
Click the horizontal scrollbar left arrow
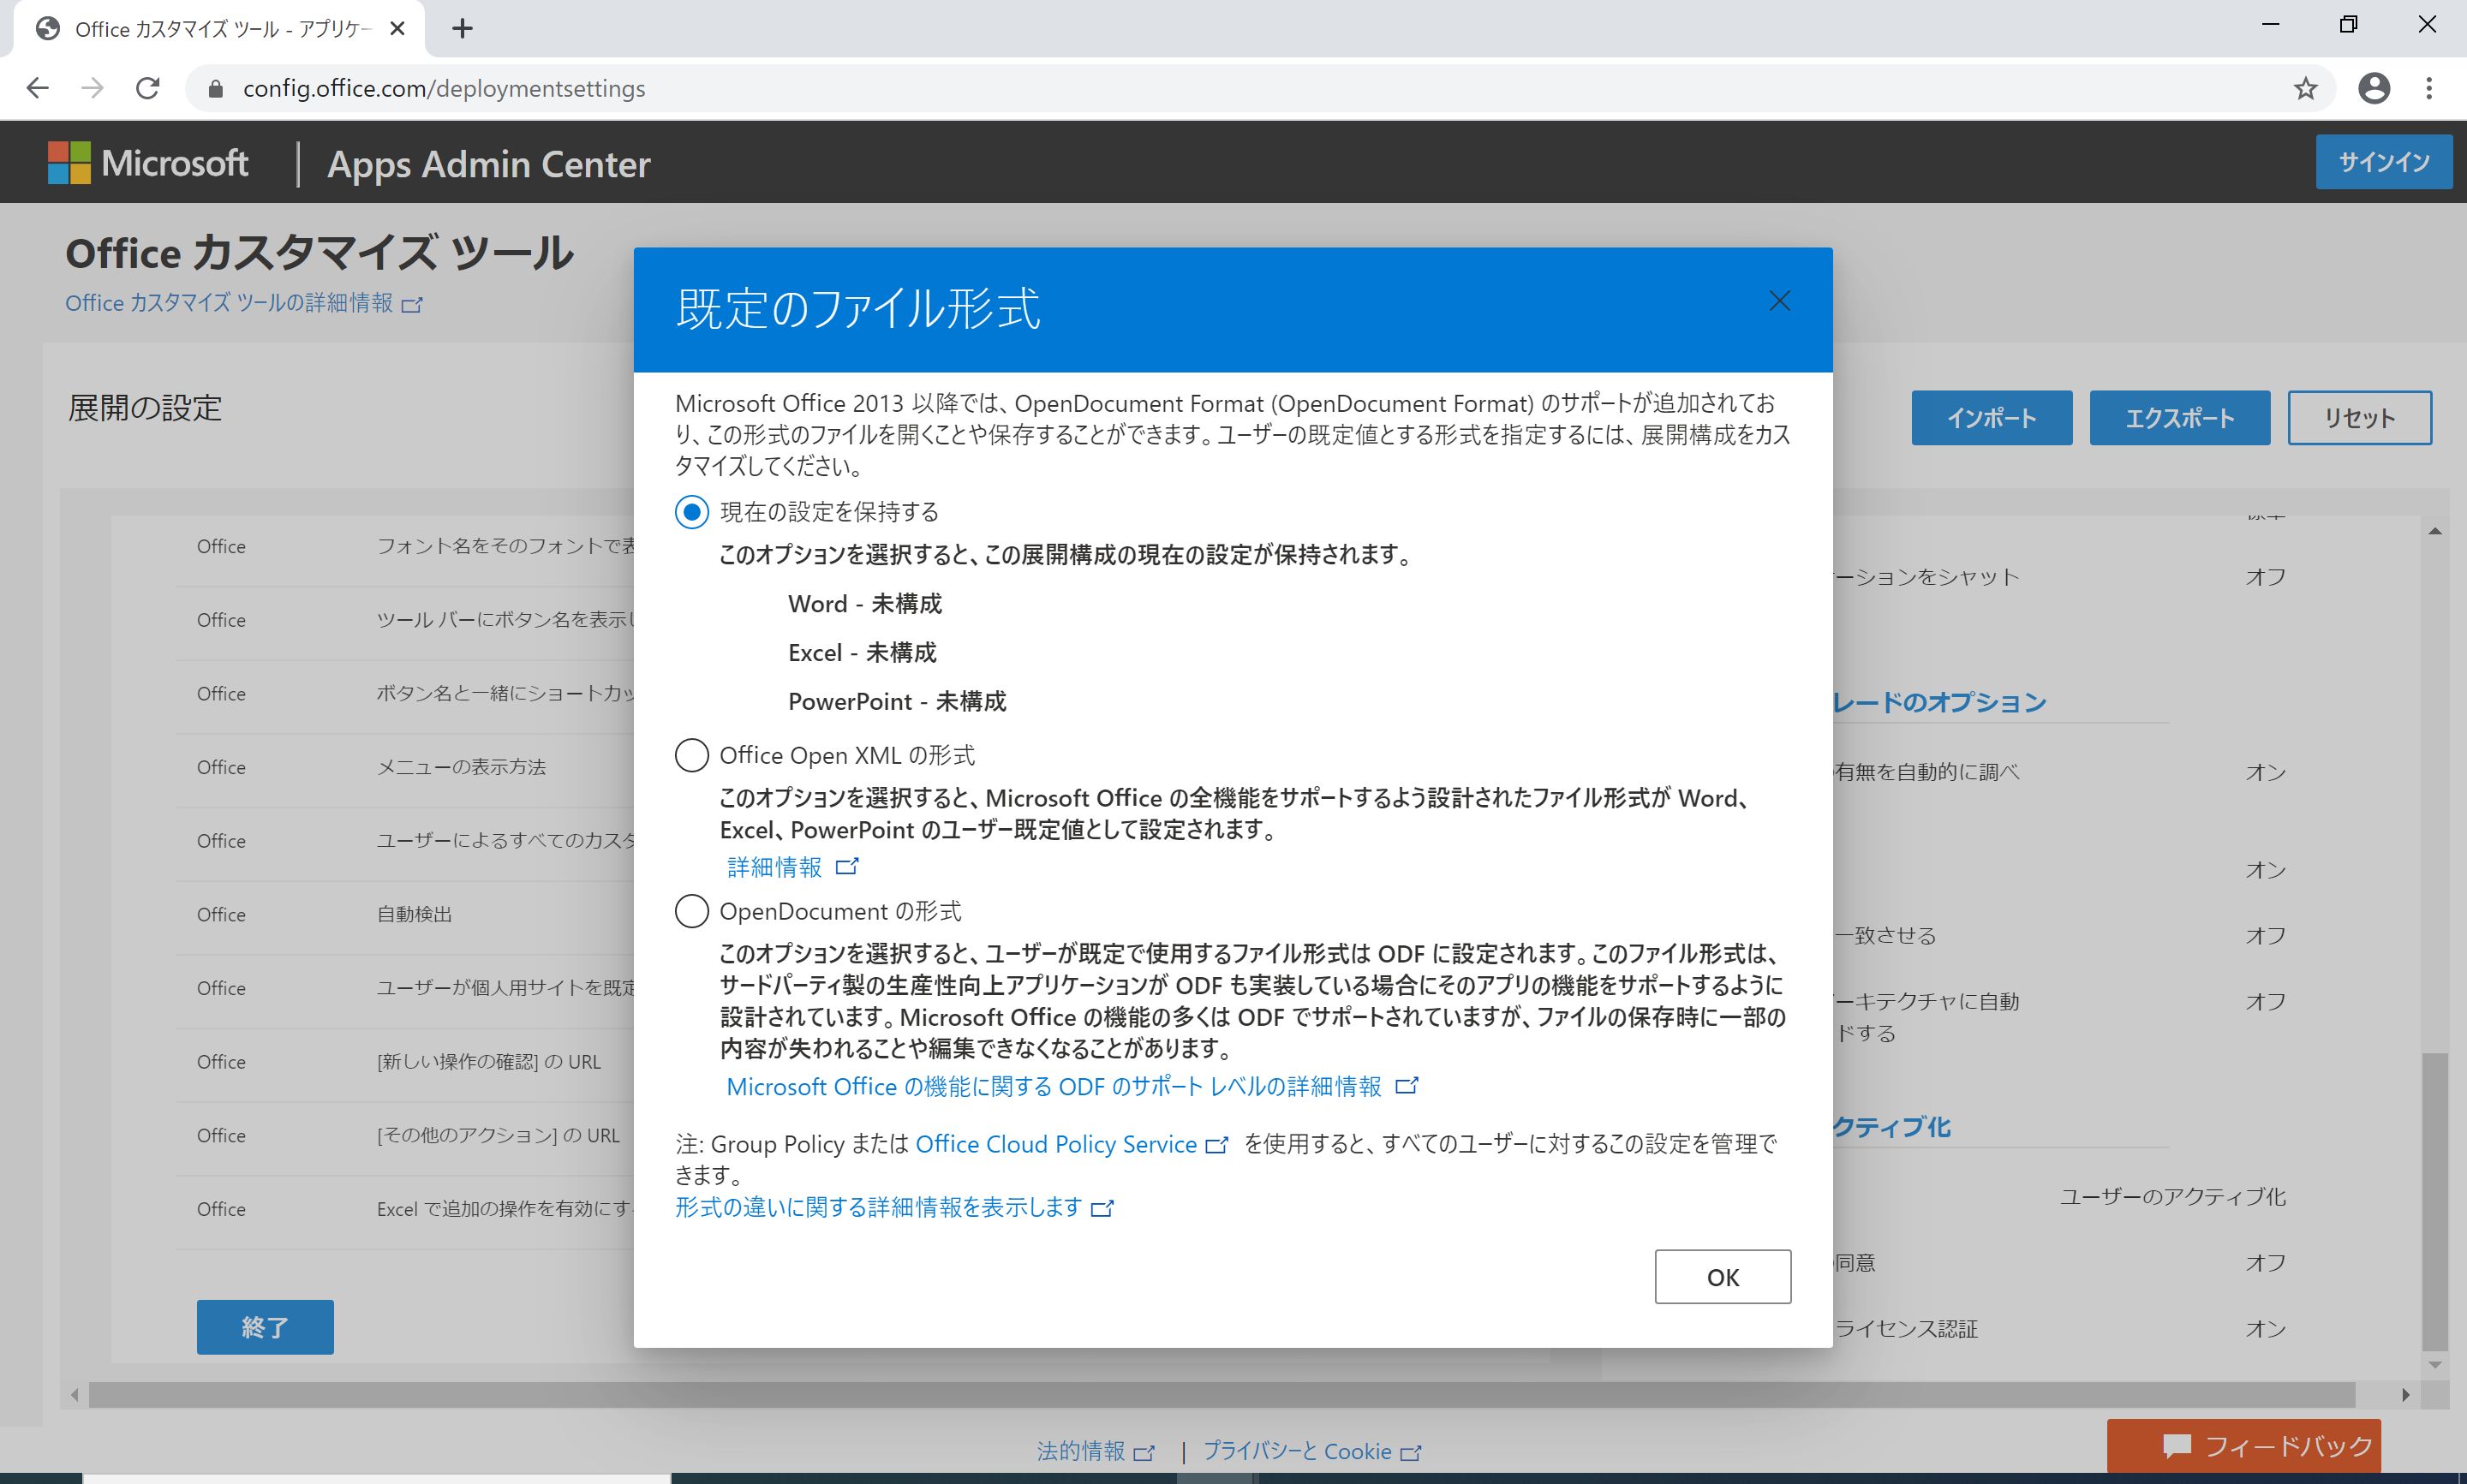click(x=75, y=1395)
